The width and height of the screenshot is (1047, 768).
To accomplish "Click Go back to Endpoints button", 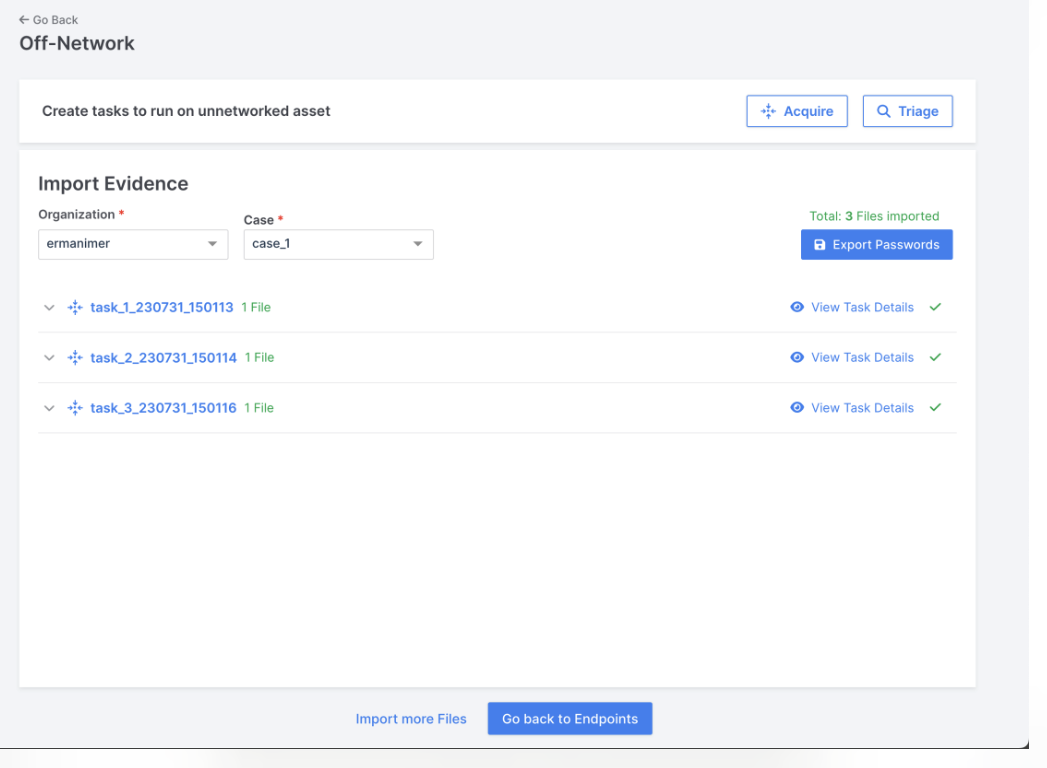I will pyautogui.click(x=569, y=719).
